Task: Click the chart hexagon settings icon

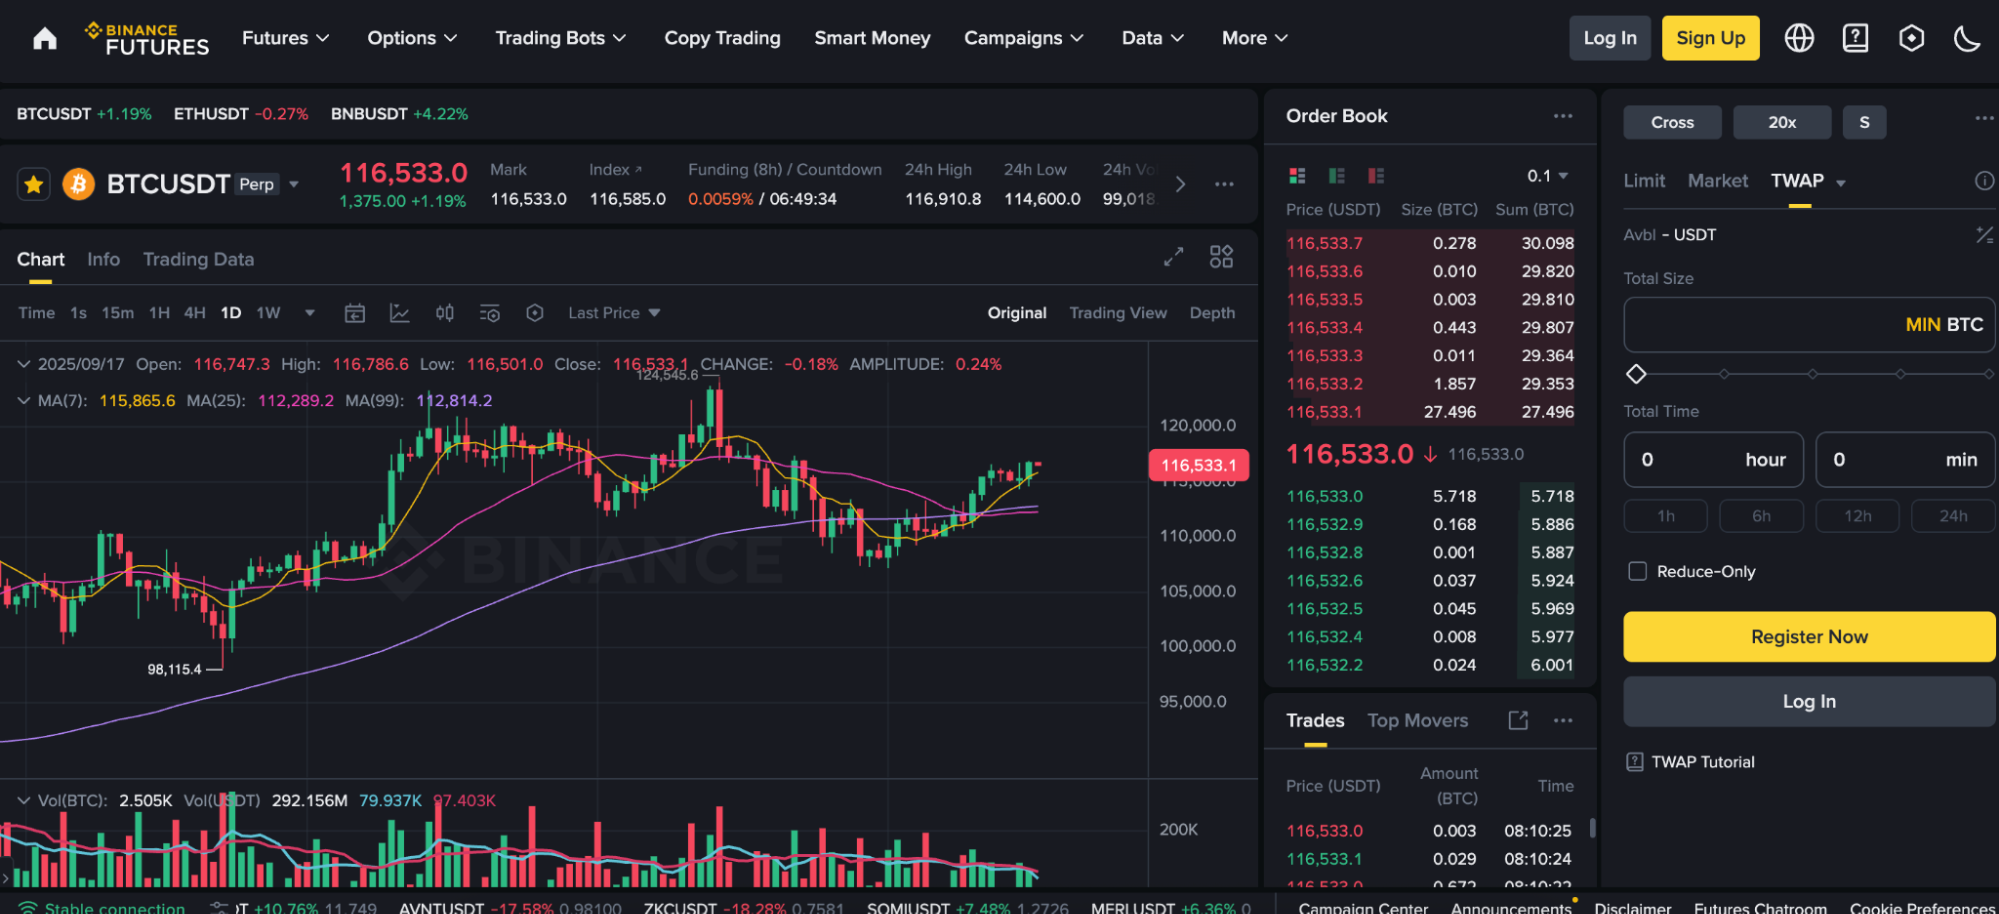Action: click(535, 313)
